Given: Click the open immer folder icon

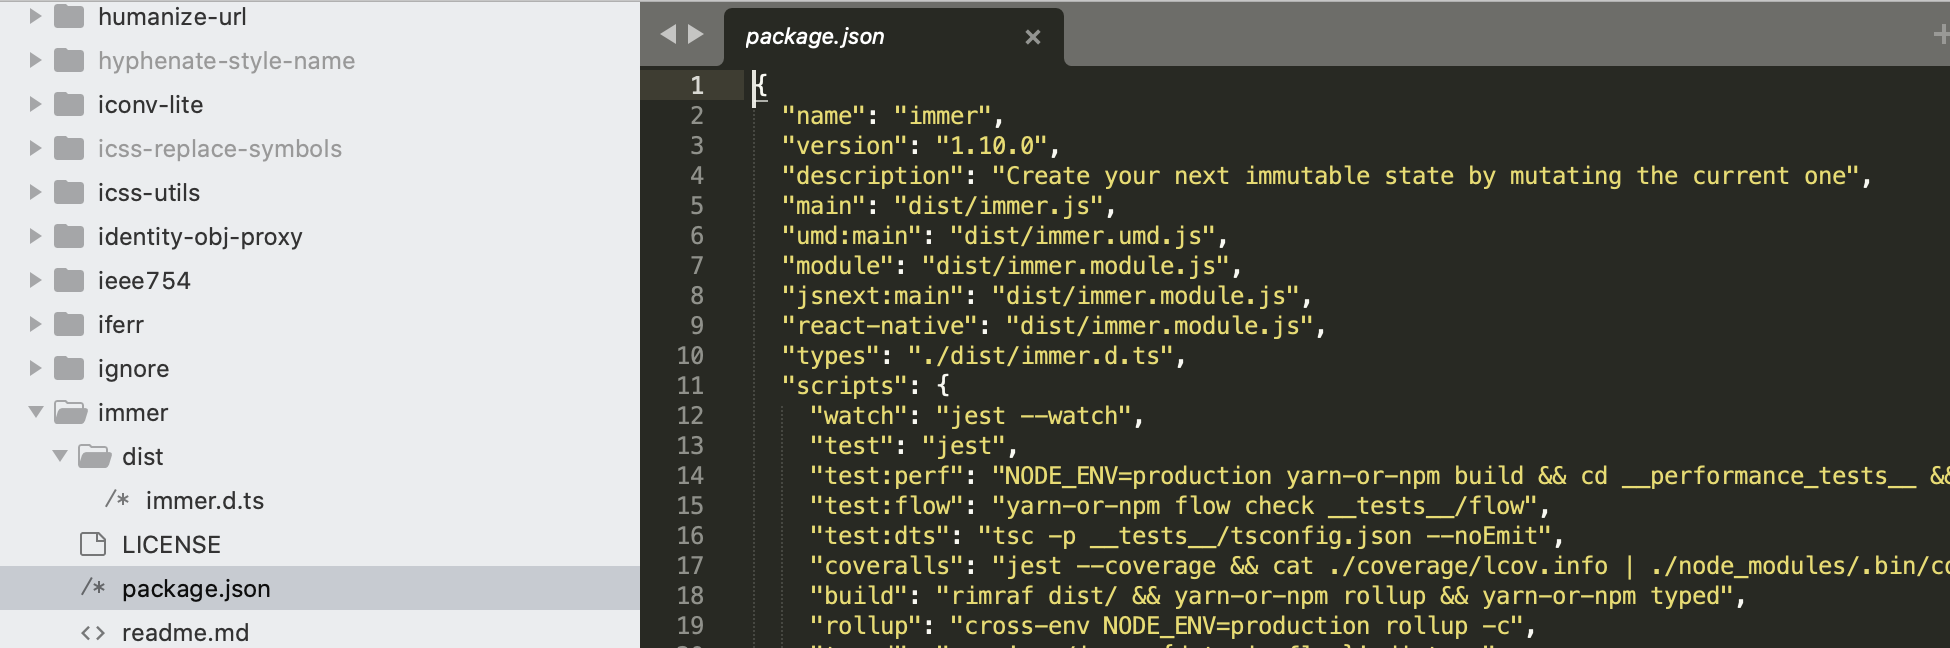Looking at the screenshot, I should click(70, 412).
